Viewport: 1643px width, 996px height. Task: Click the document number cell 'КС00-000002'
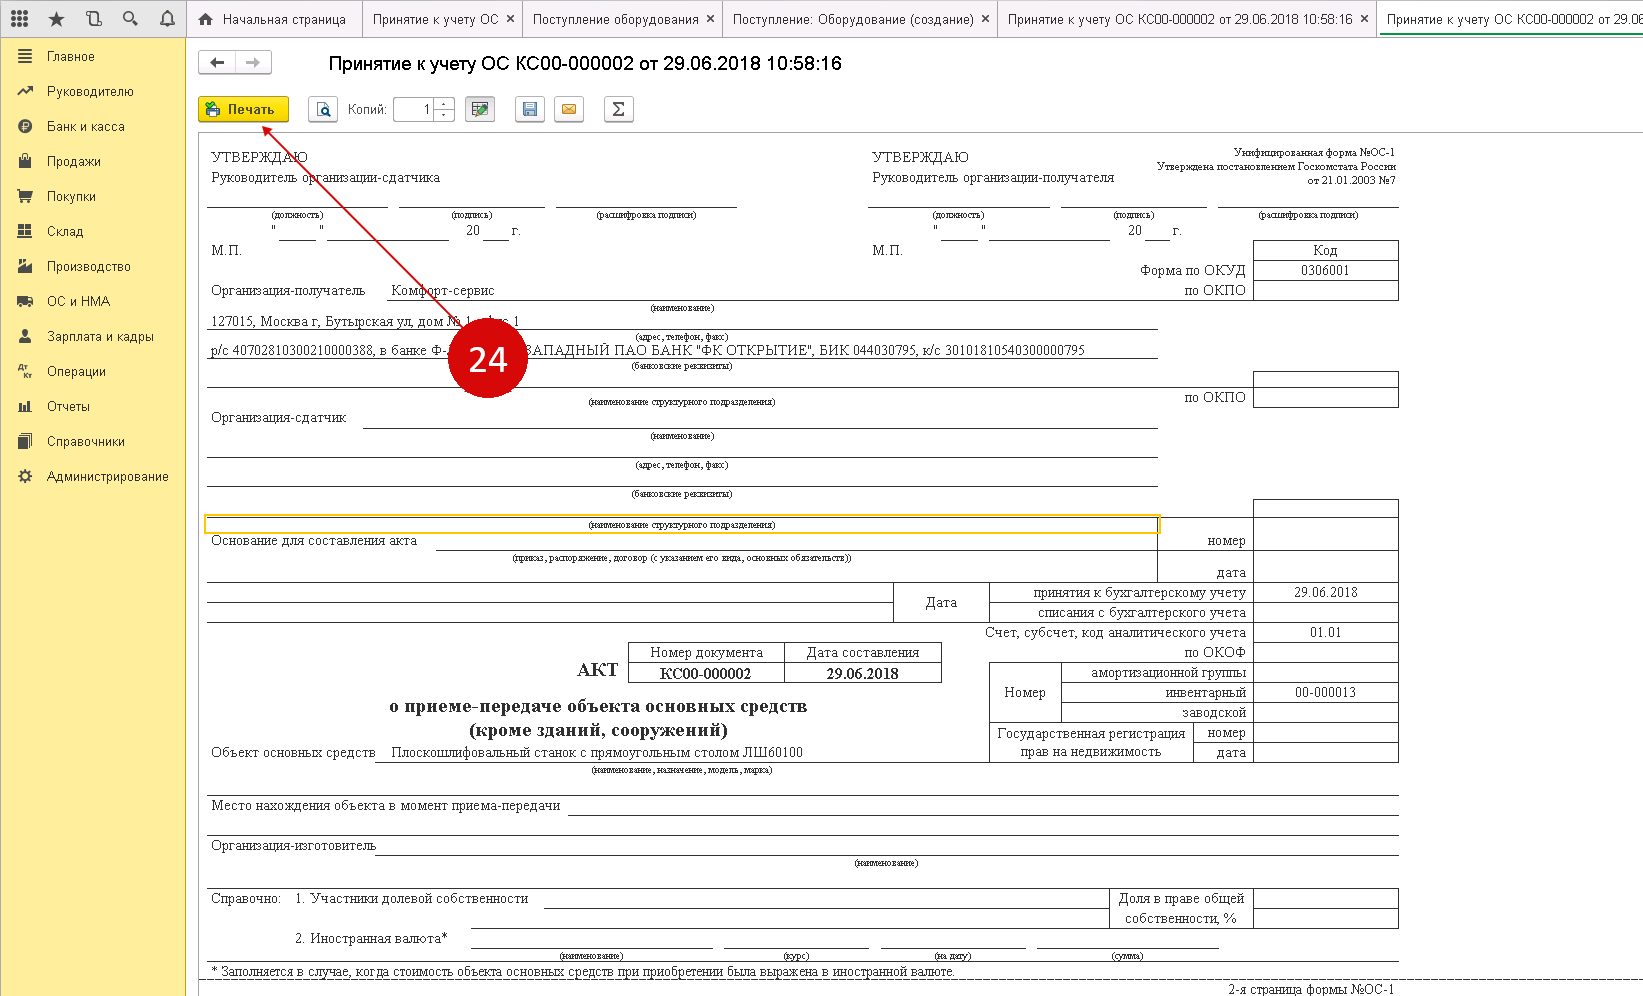706,673
